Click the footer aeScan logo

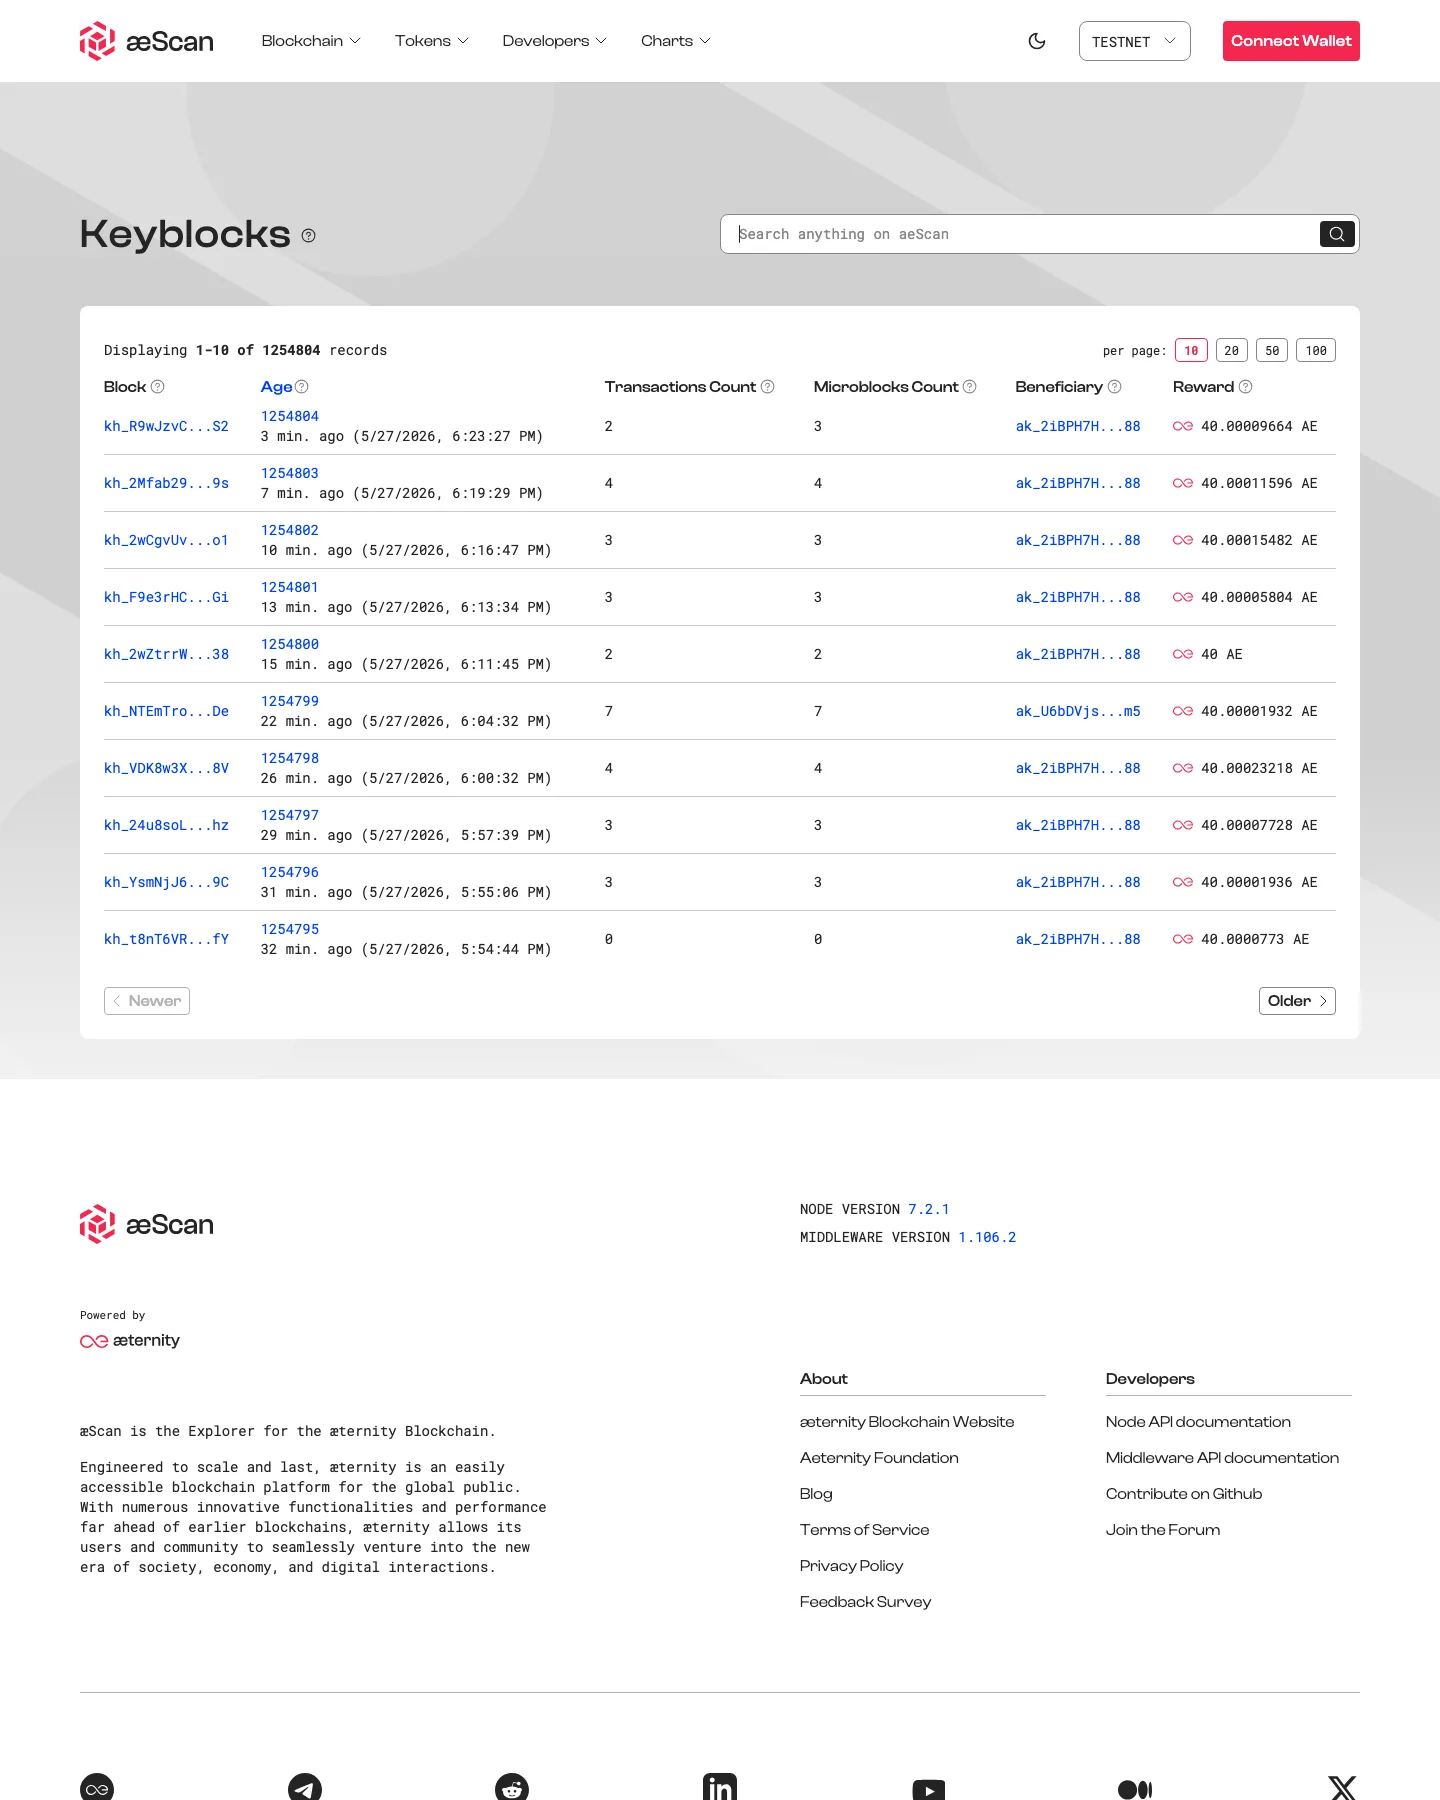pyautogui.click(x=147, y=1224)
